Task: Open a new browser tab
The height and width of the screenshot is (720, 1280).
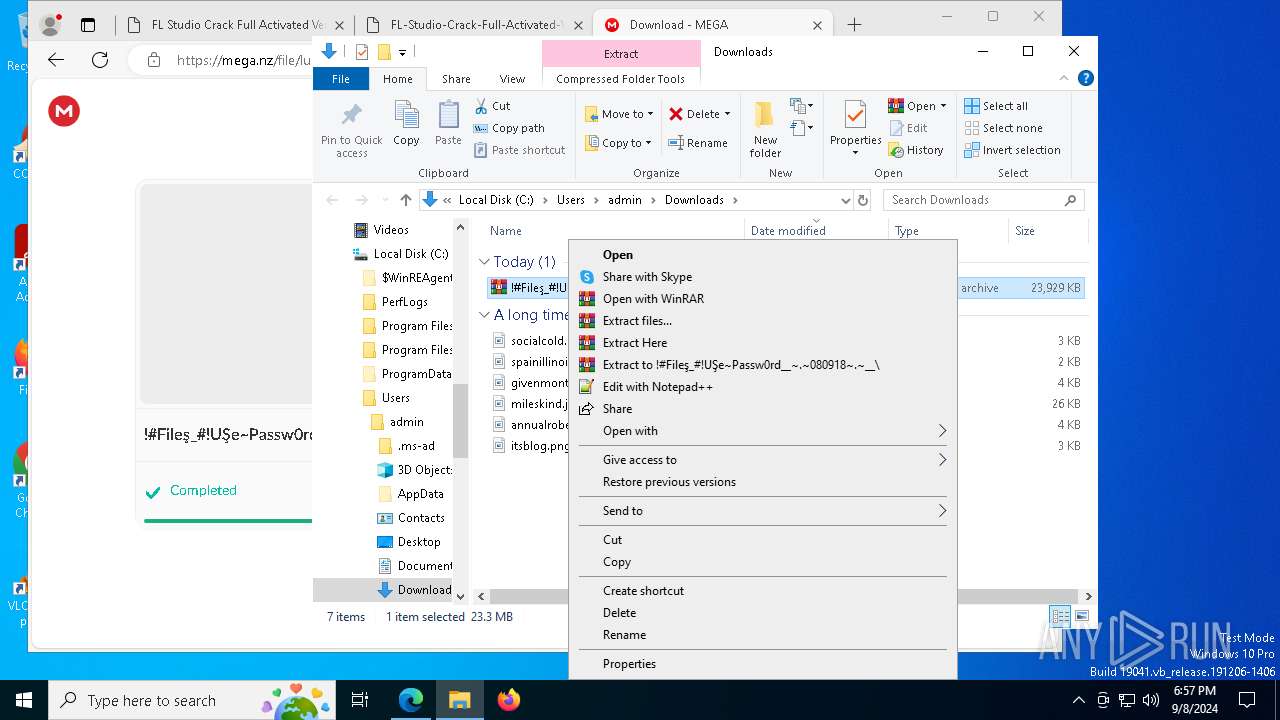Action: pos(854,25)
